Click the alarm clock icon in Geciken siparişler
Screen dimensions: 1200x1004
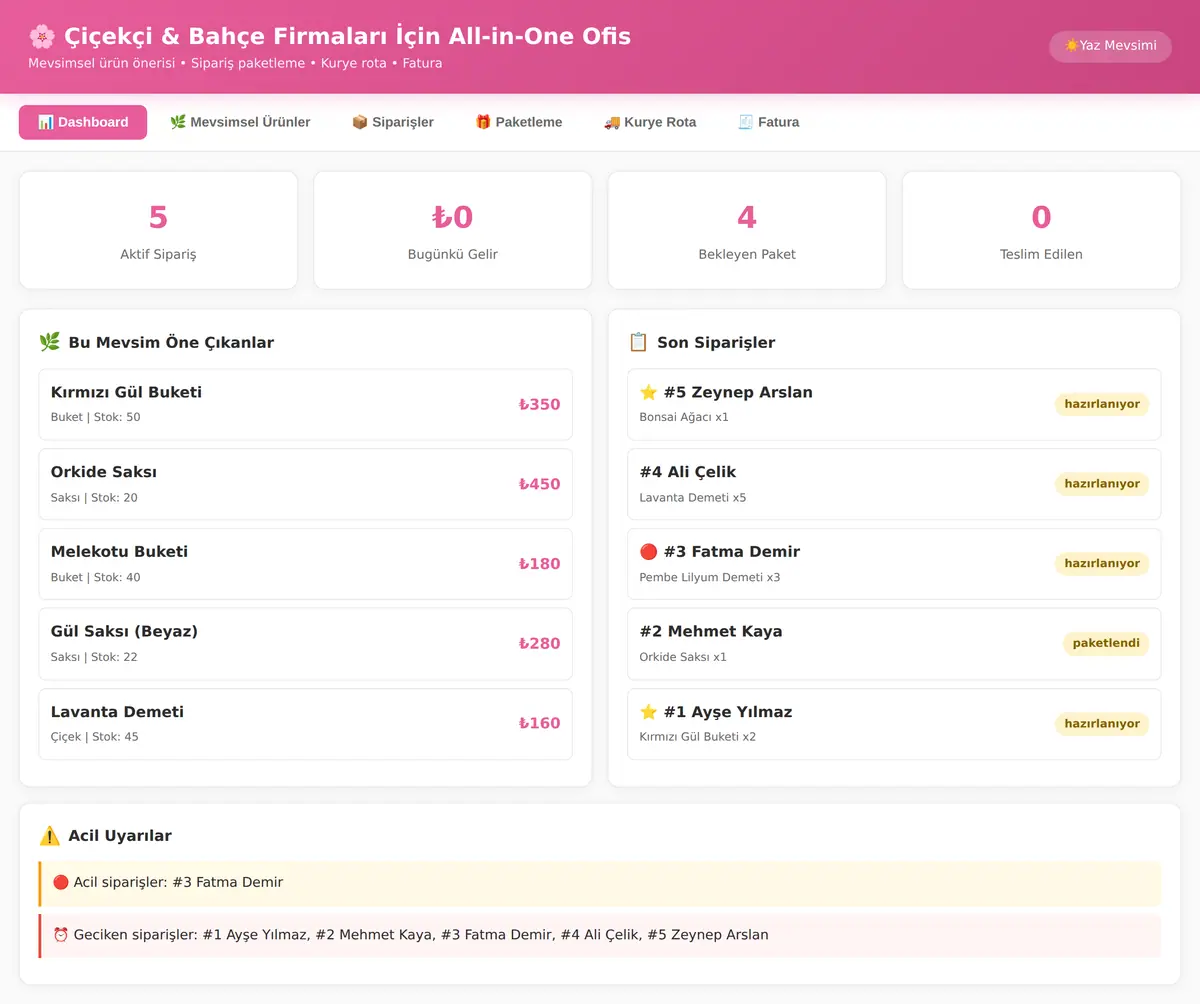[61, 935]
